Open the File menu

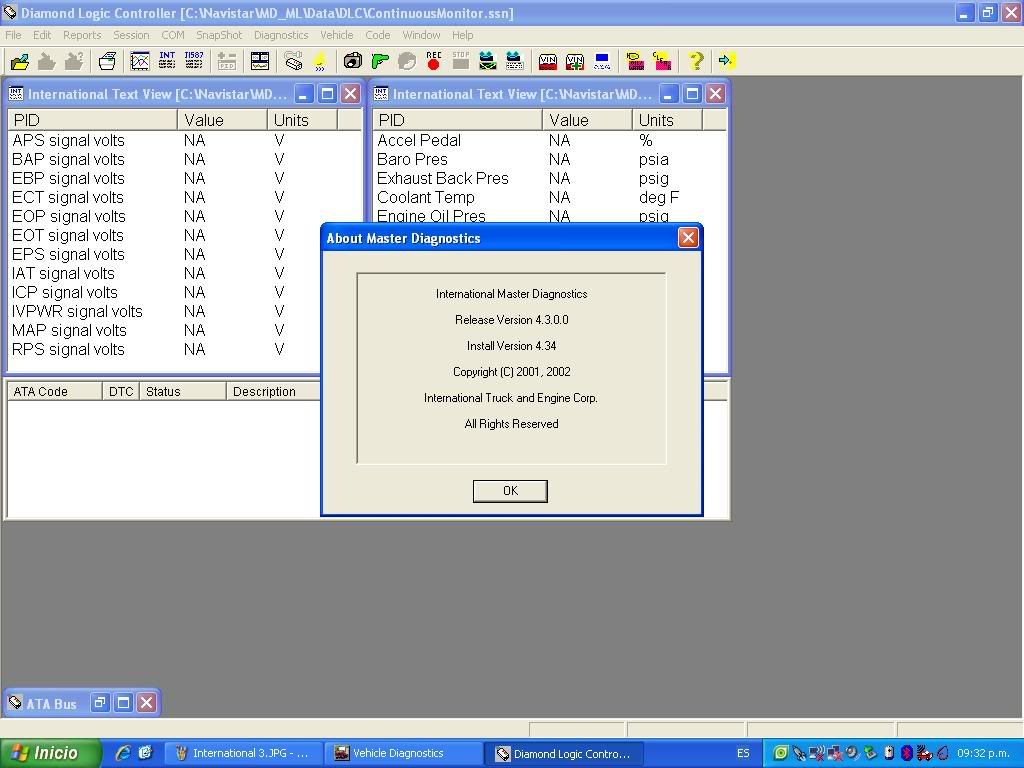[13, 35]
